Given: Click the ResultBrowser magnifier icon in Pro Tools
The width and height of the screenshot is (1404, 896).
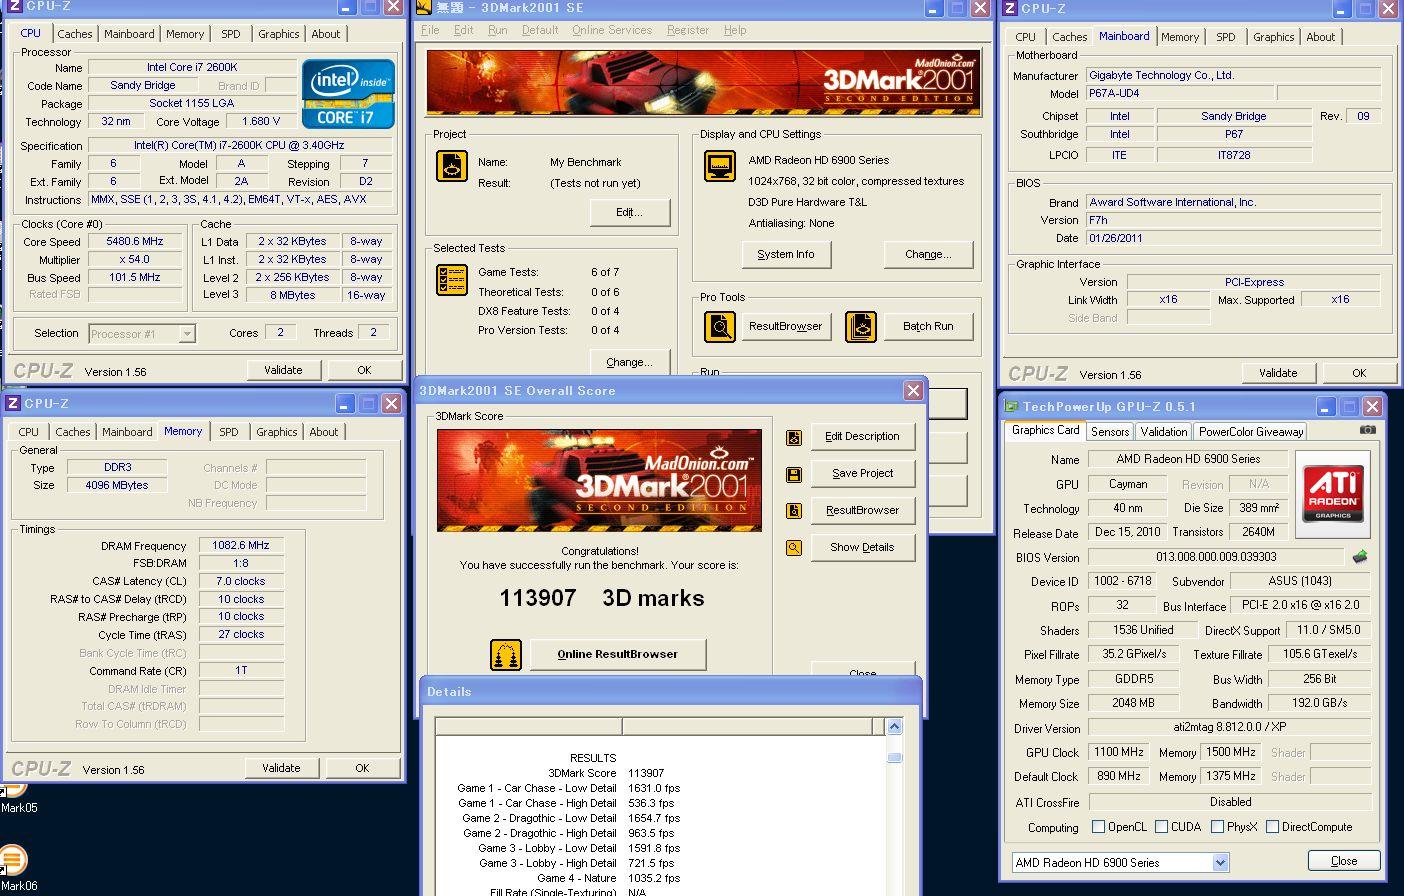Looking at the screenshot, I should click(x=719, y=326).
